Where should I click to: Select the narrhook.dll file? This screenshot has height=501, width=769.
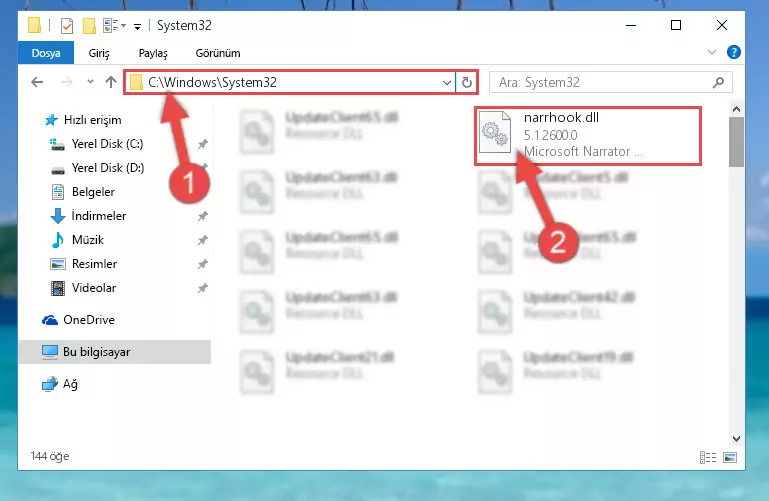click(588, 136)
